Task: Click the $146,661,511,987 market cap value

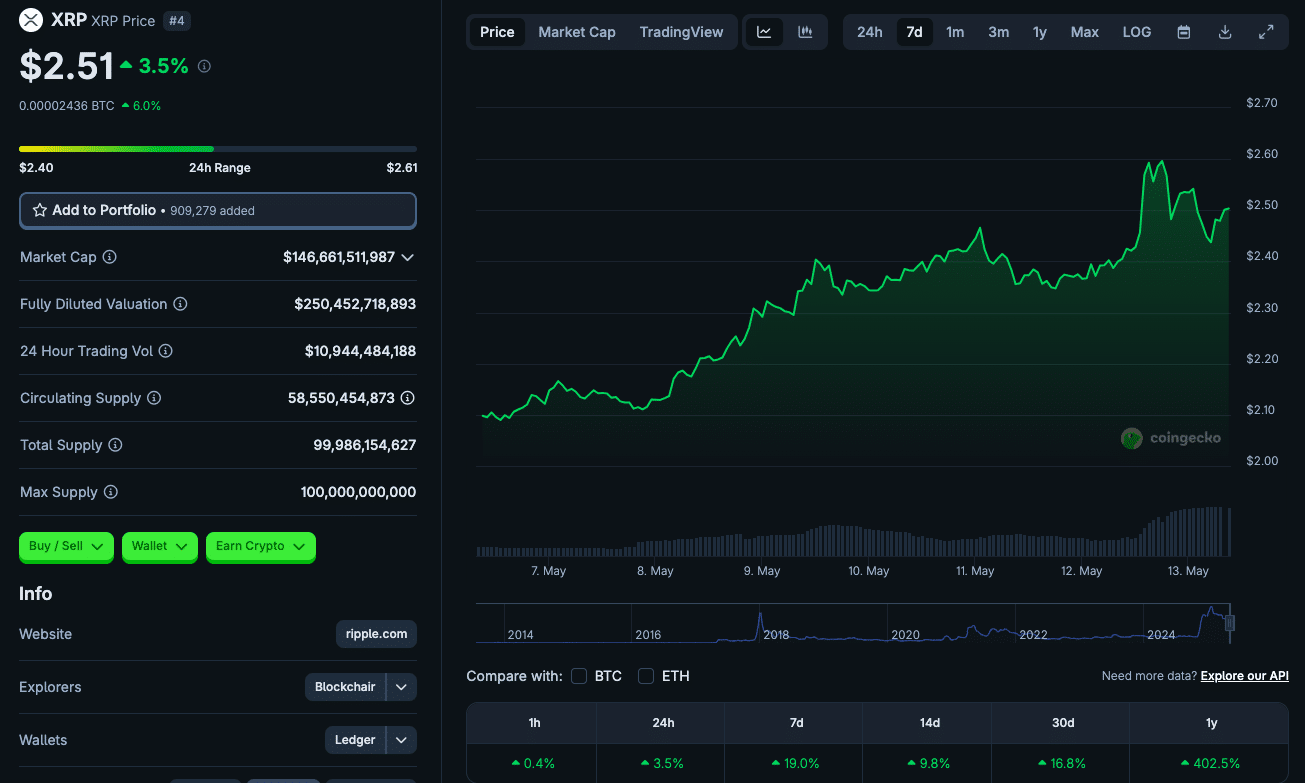Action: pos(339,257)
